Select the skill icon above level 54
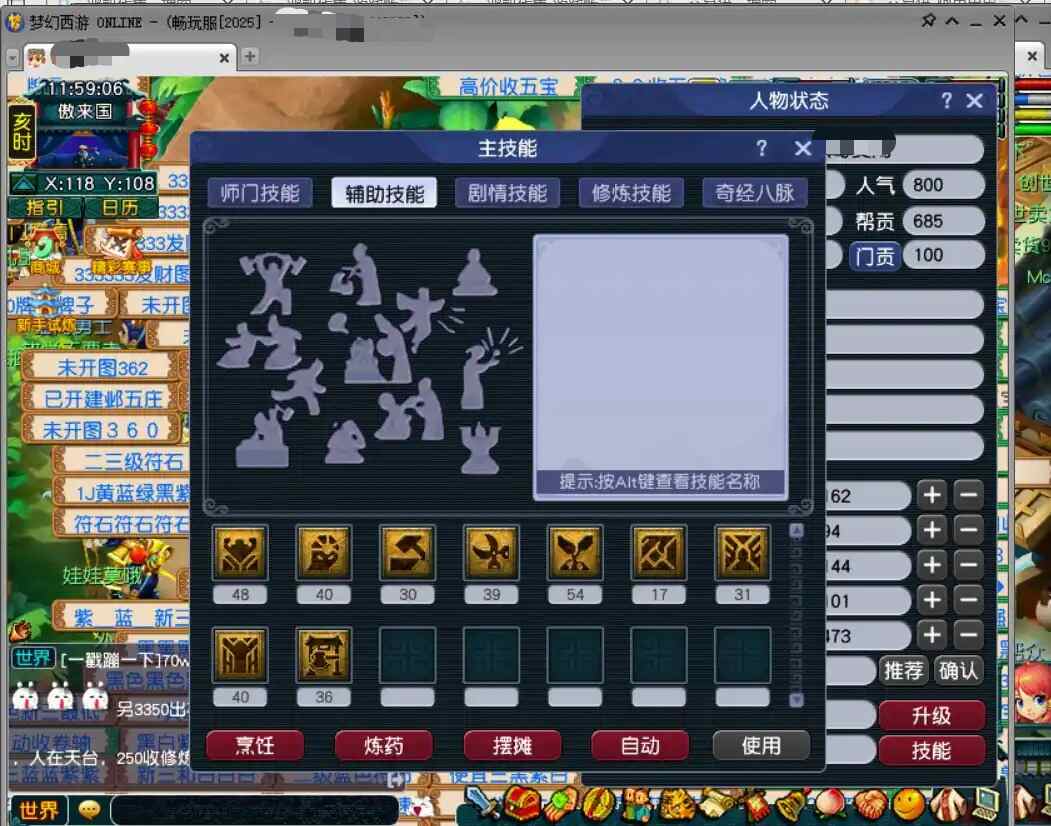 (575, 552)
